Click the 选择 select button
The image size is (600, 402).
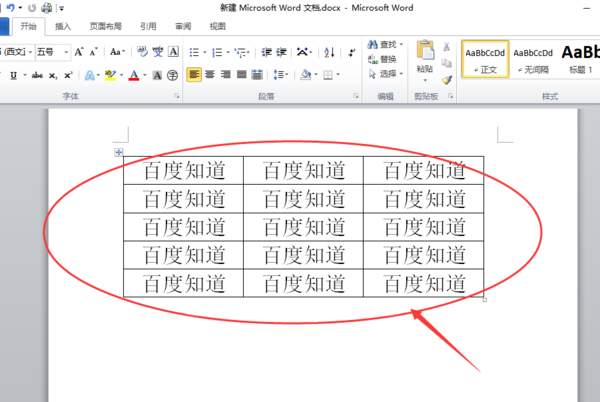click(x=385, y=73)
